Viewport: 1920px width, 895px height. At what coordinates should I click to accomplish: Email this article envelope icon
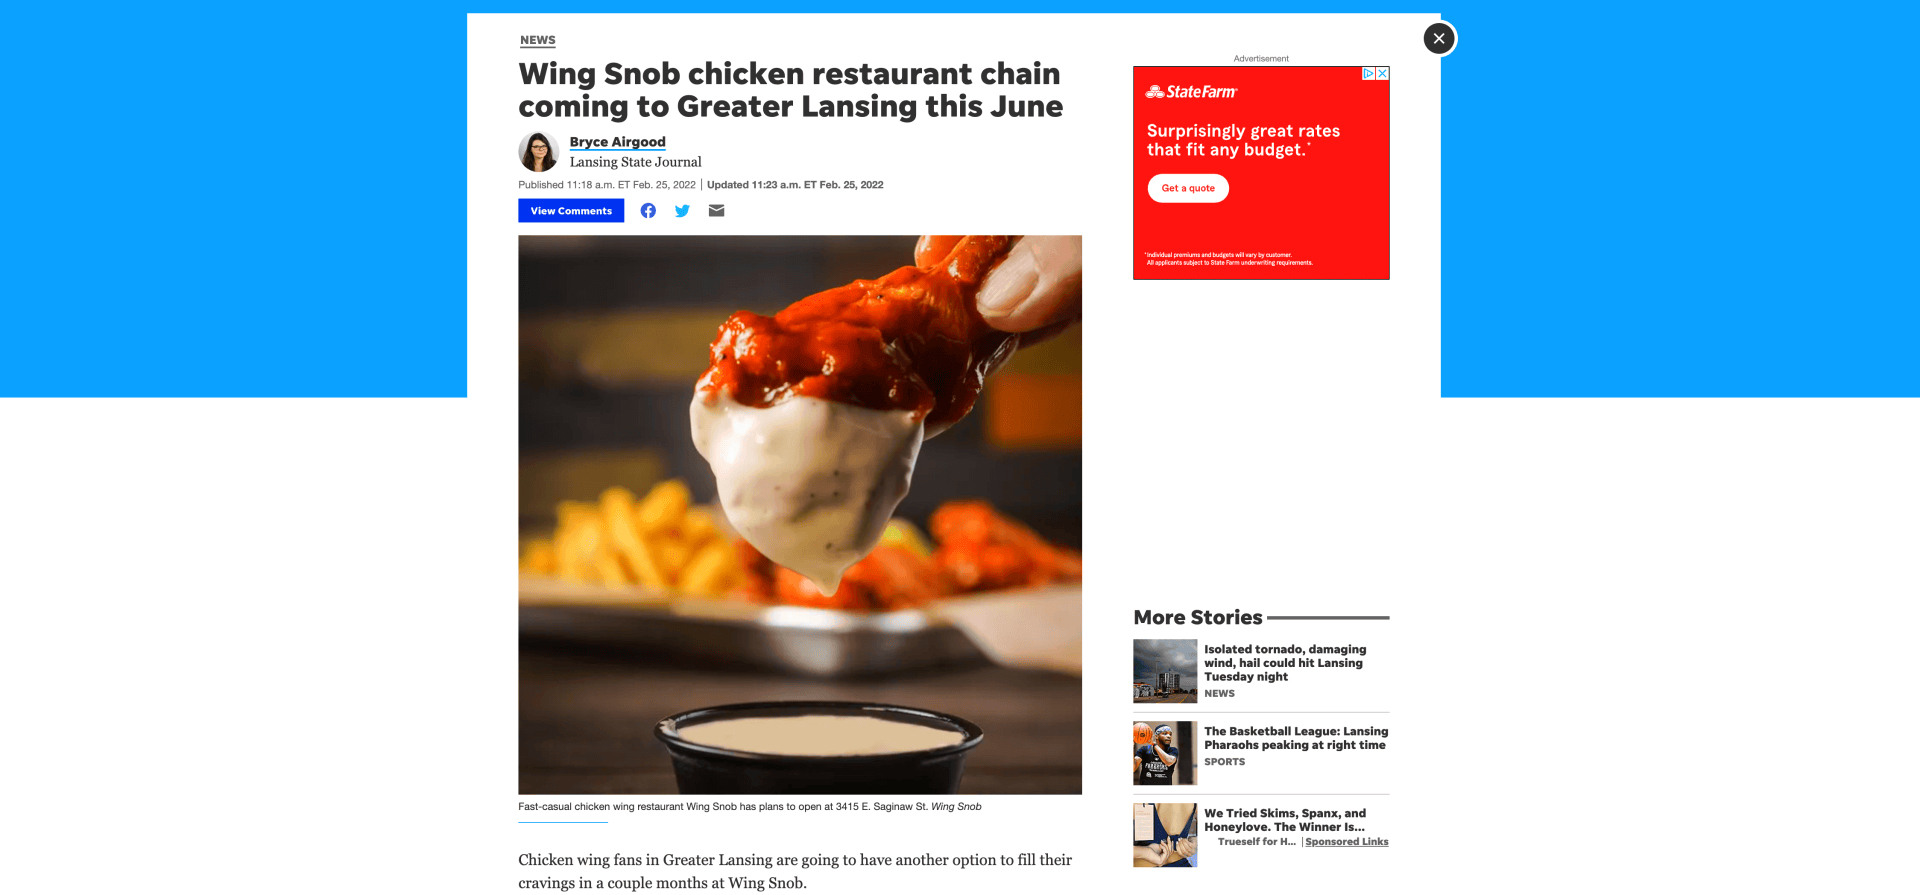point(716,211)
